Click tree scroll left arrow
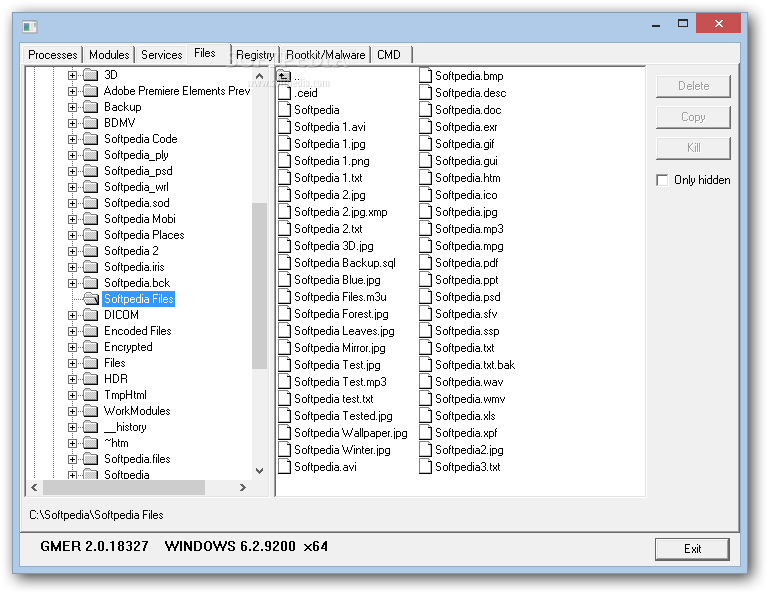The image size is (768, 594). [x=34, y=487]
